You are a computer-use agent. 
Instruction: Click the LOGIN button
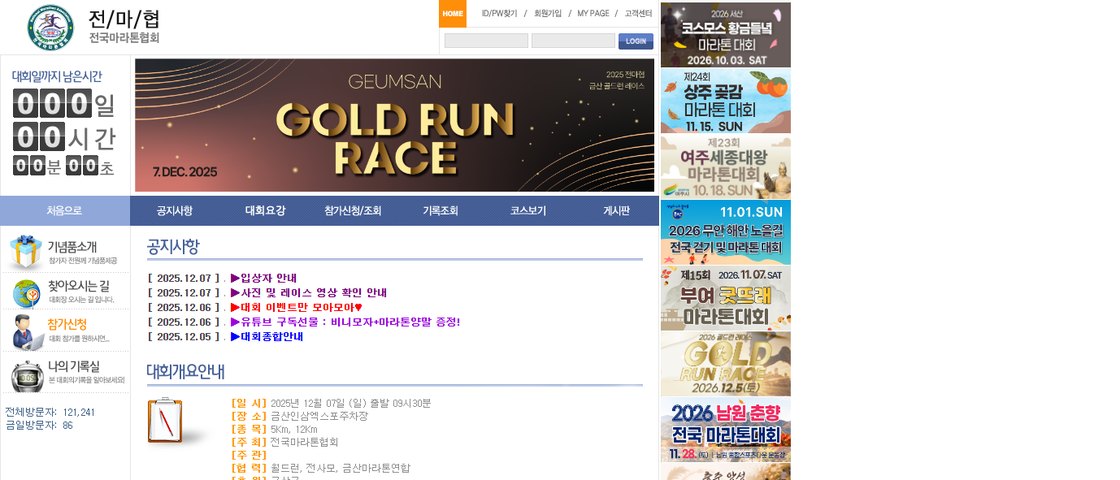[636, 41]
